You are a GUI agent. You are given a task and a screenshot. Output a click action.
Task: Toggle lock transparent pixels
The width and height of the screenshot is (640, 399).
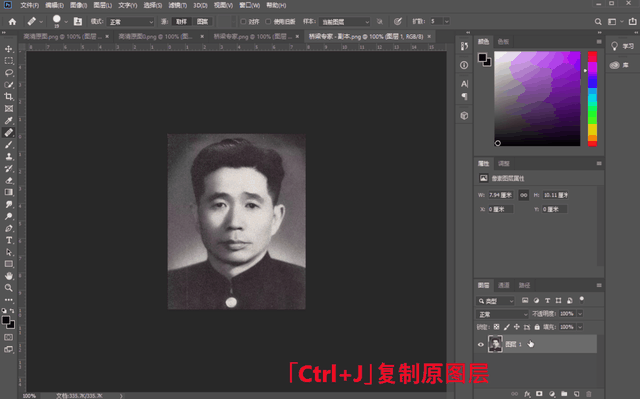tap(496, 327)
